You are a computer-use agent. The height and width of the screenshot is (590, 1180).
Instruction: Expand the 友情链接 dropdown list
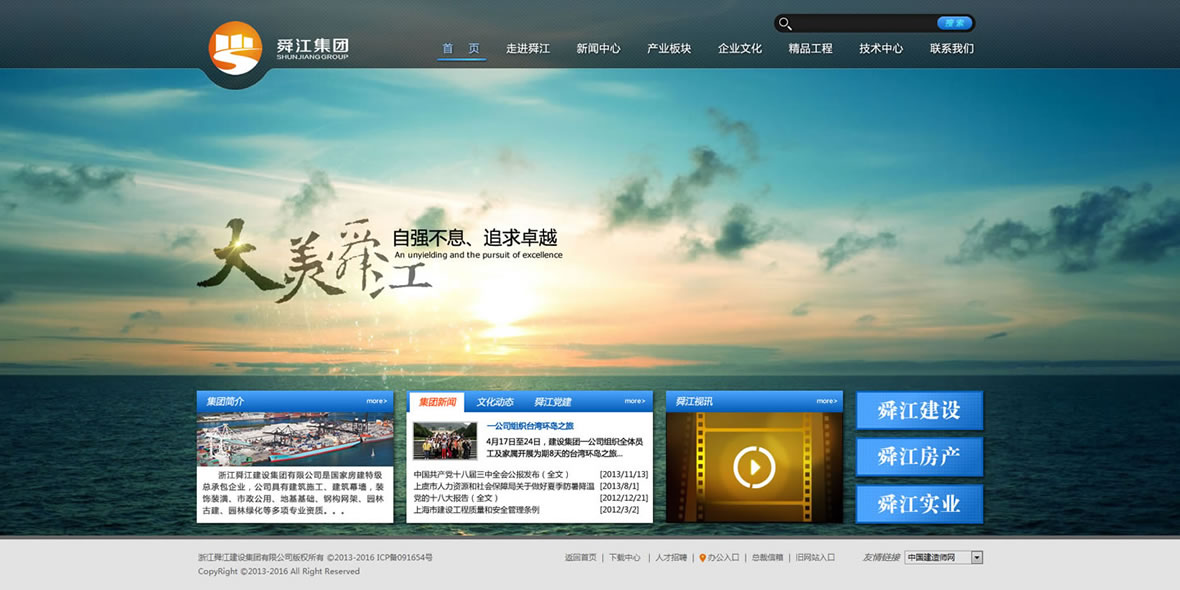(x=977, y=558)
